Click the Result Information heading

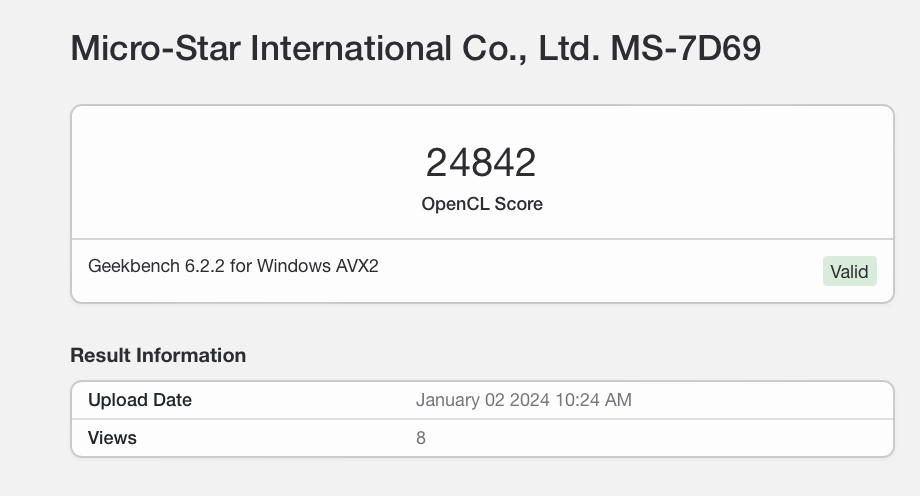pos(158,355)
